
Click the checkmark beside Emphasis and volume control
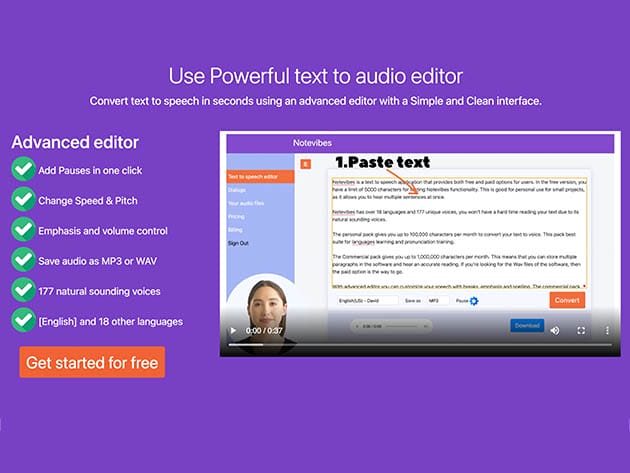point(23,230)
